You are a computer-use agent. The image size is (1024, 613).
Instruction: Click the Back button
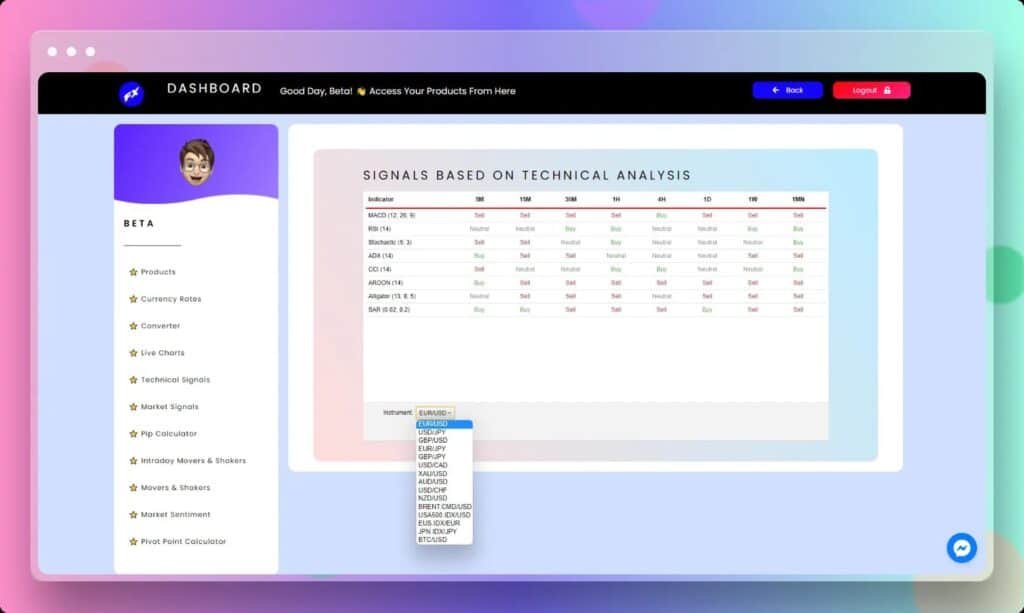(787, 90)
